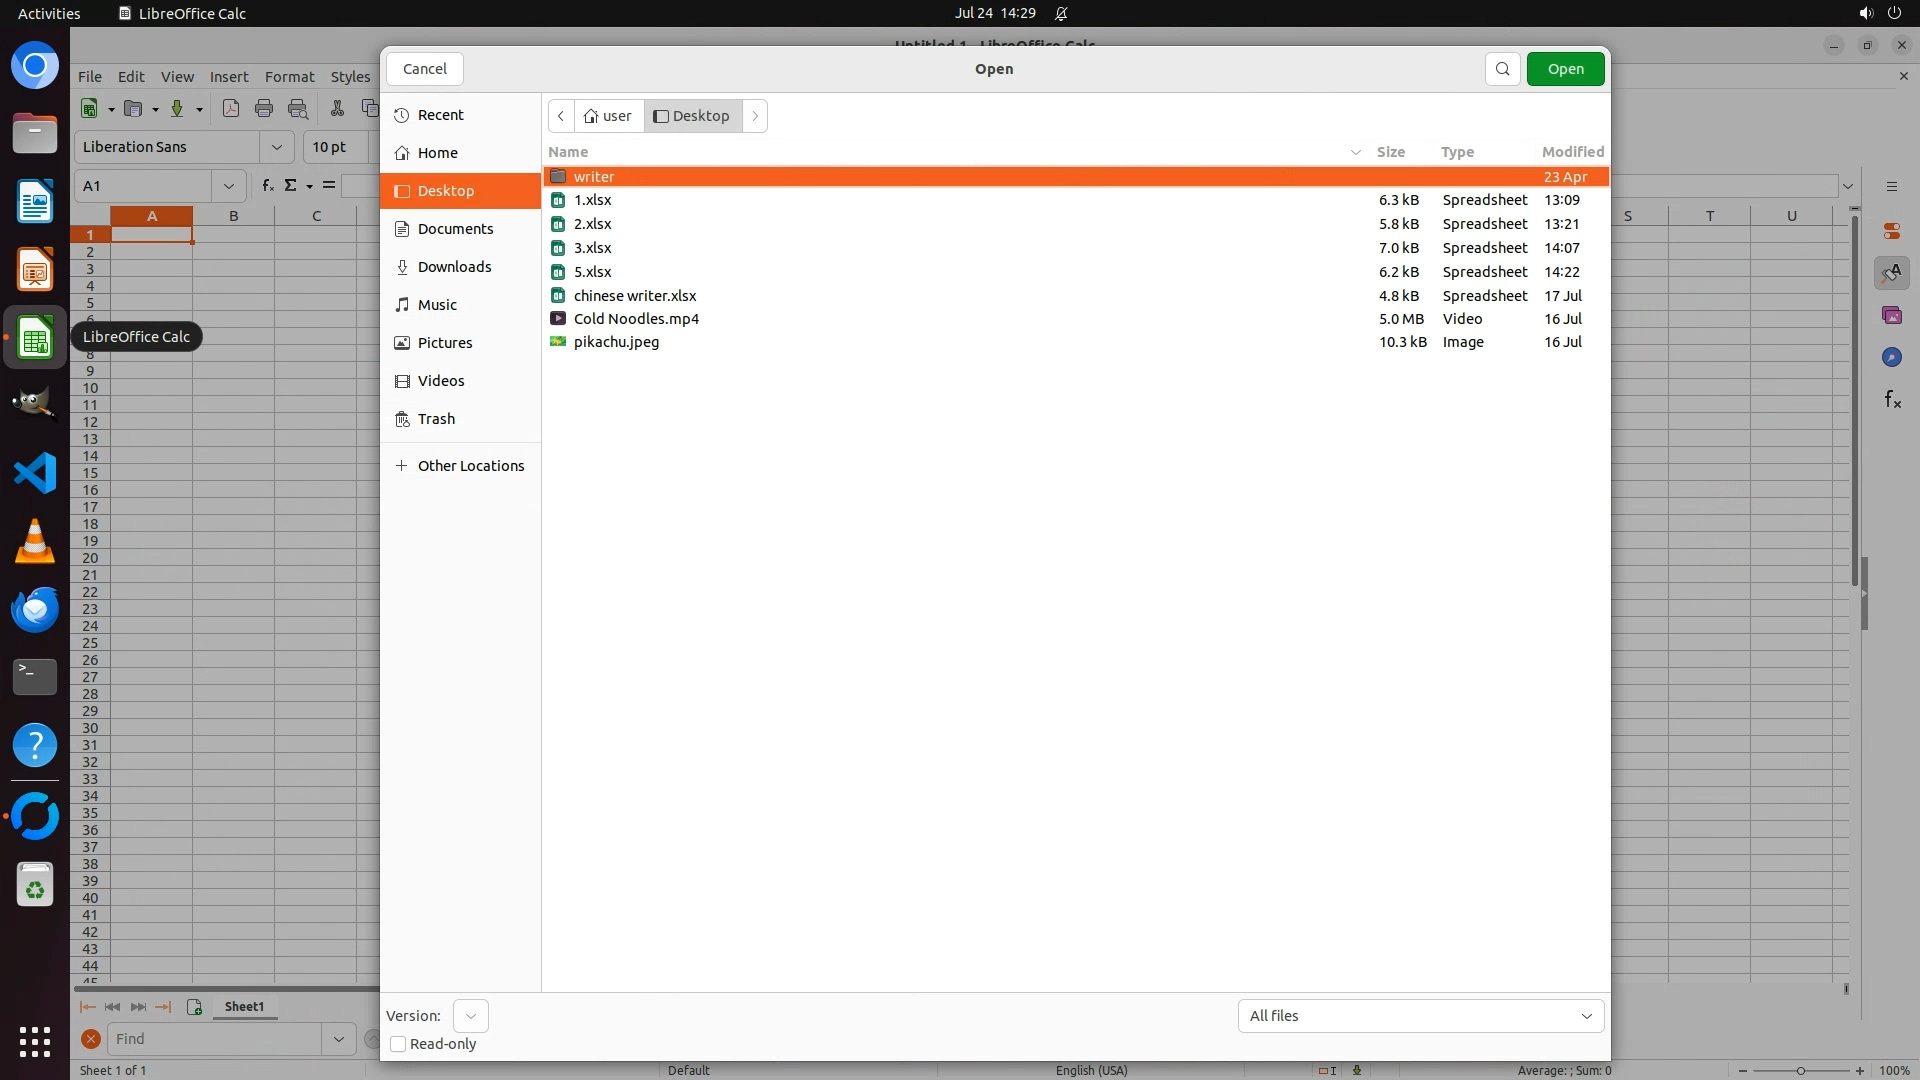Open the font name dropdown arrow
The height and width of the screenshot is (1080, 1920).
click(276, 147)
